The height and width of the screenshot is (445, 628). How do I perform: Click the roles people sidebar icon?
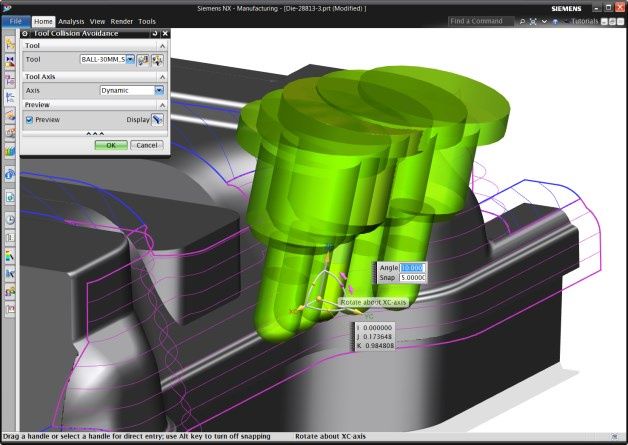(x=10, y=292)
